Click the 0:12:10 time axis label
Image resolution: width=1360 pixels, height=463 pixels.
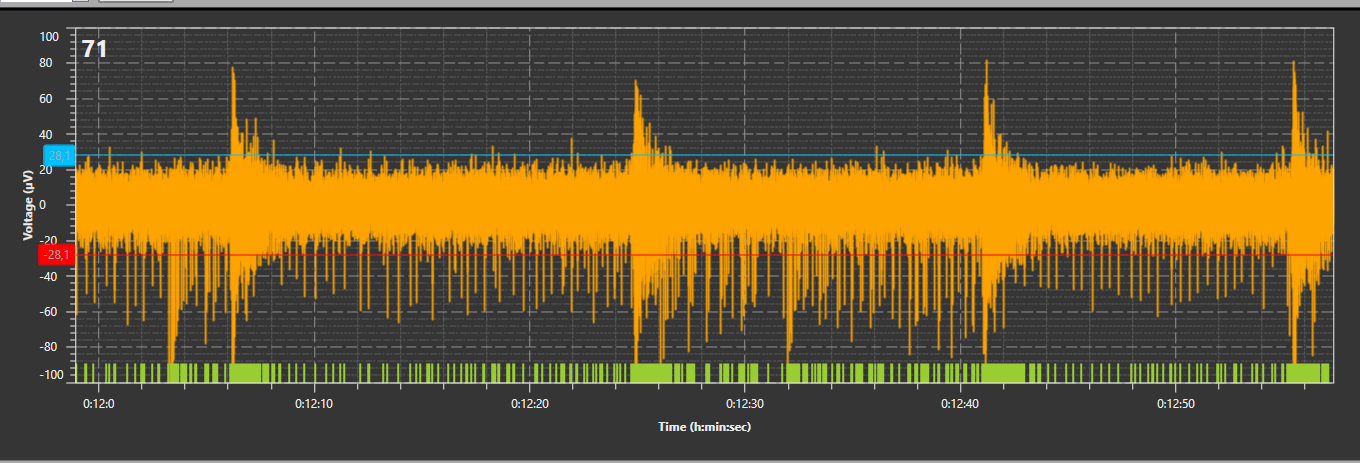(314, 403)
